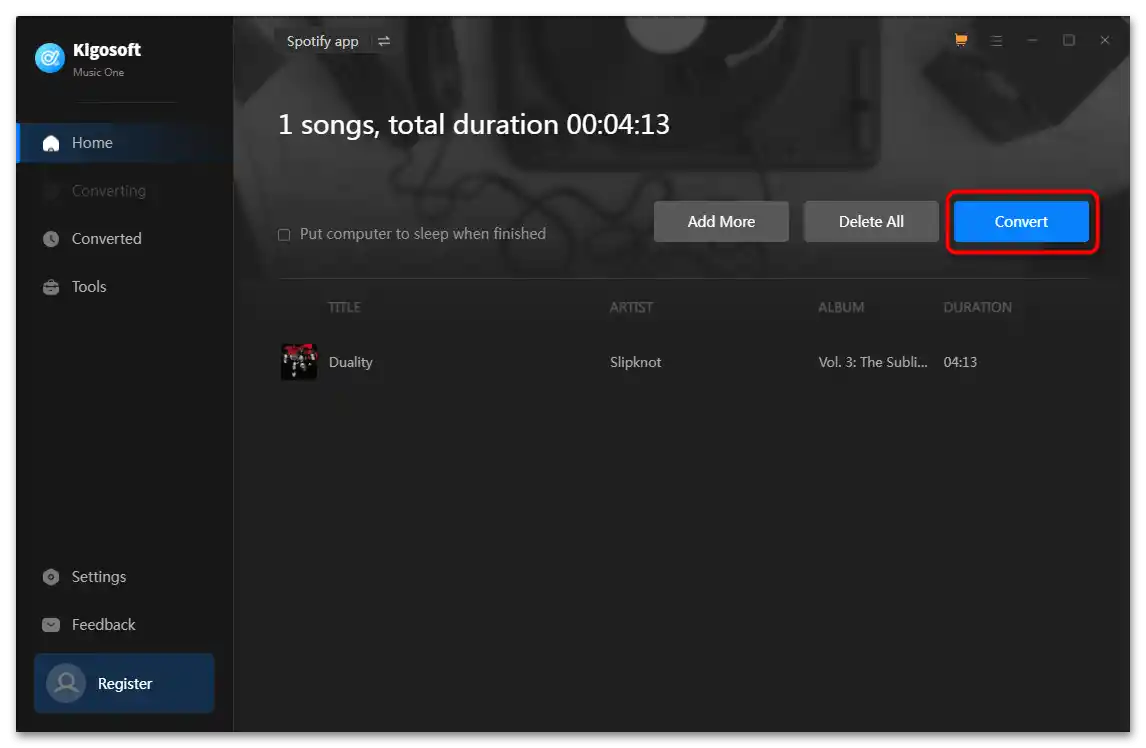Click the Slipknot artist cell
The height and width of the screenshot is (748, 1146).
coord(635,362)
